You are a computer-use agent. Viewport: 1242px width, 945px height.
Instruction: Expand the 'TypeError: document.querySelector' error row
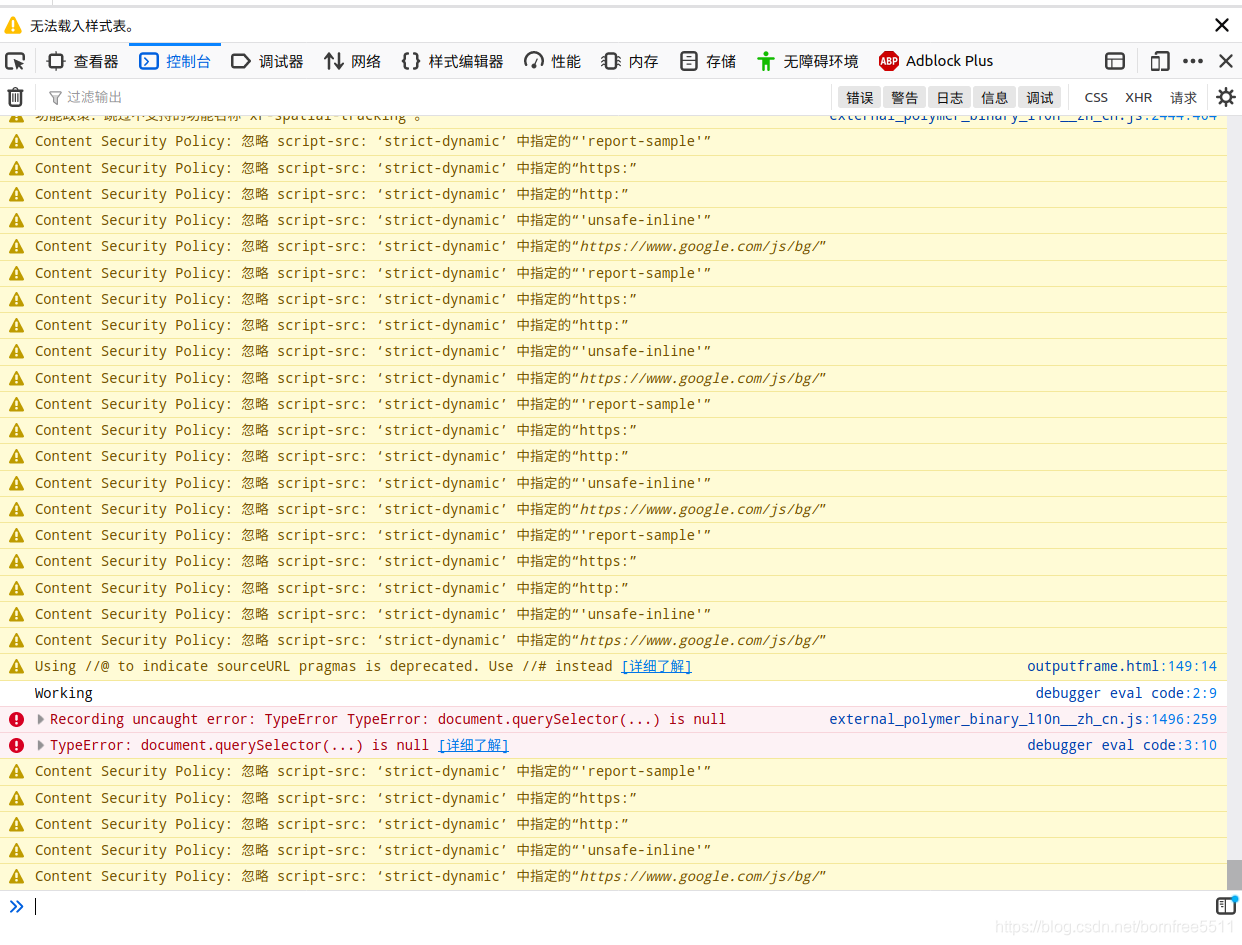[41, 745]
